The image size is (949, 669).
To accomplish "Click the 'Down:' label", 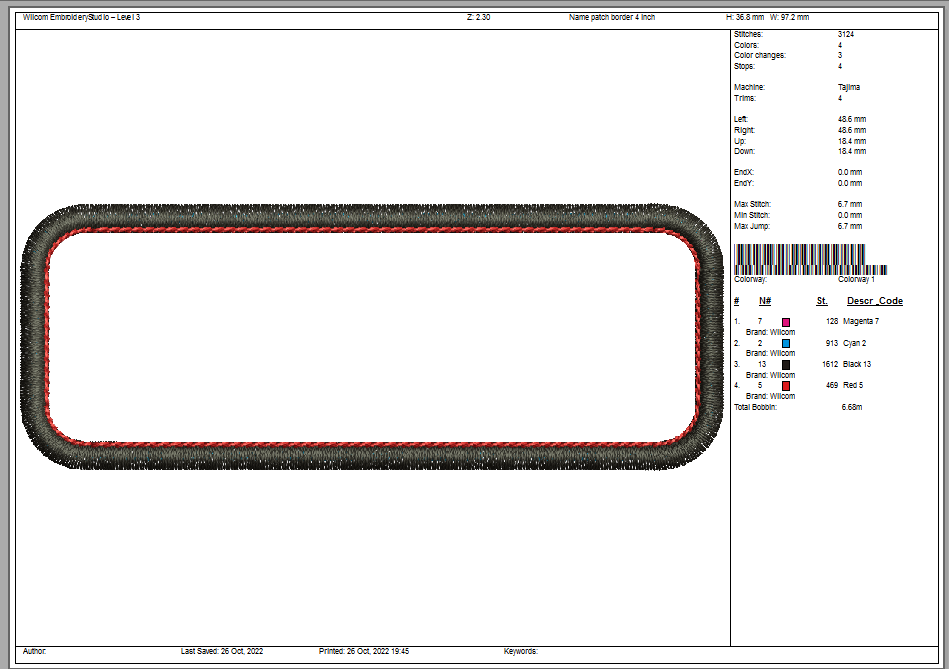I will point(744,151).
